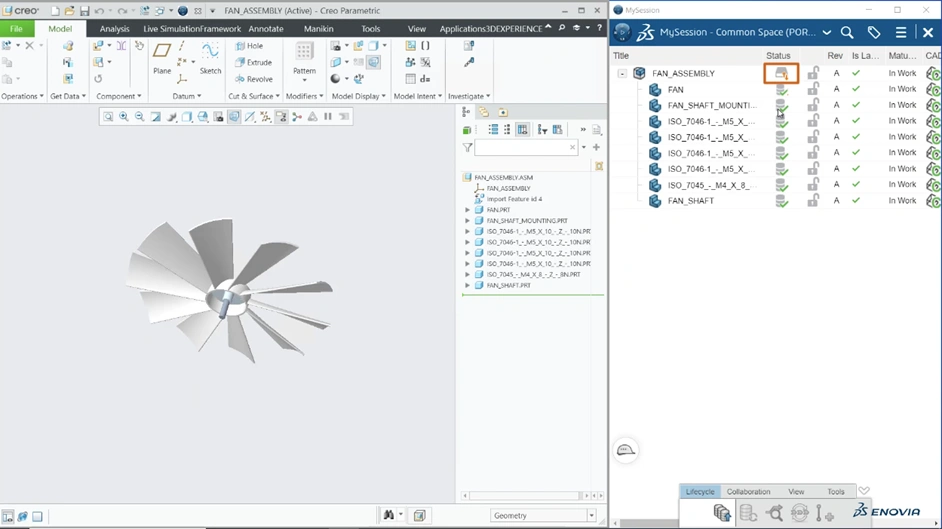Click the lock icon in the FAN row
Viewport: 942px width, 529px height.
coord(813,89)
